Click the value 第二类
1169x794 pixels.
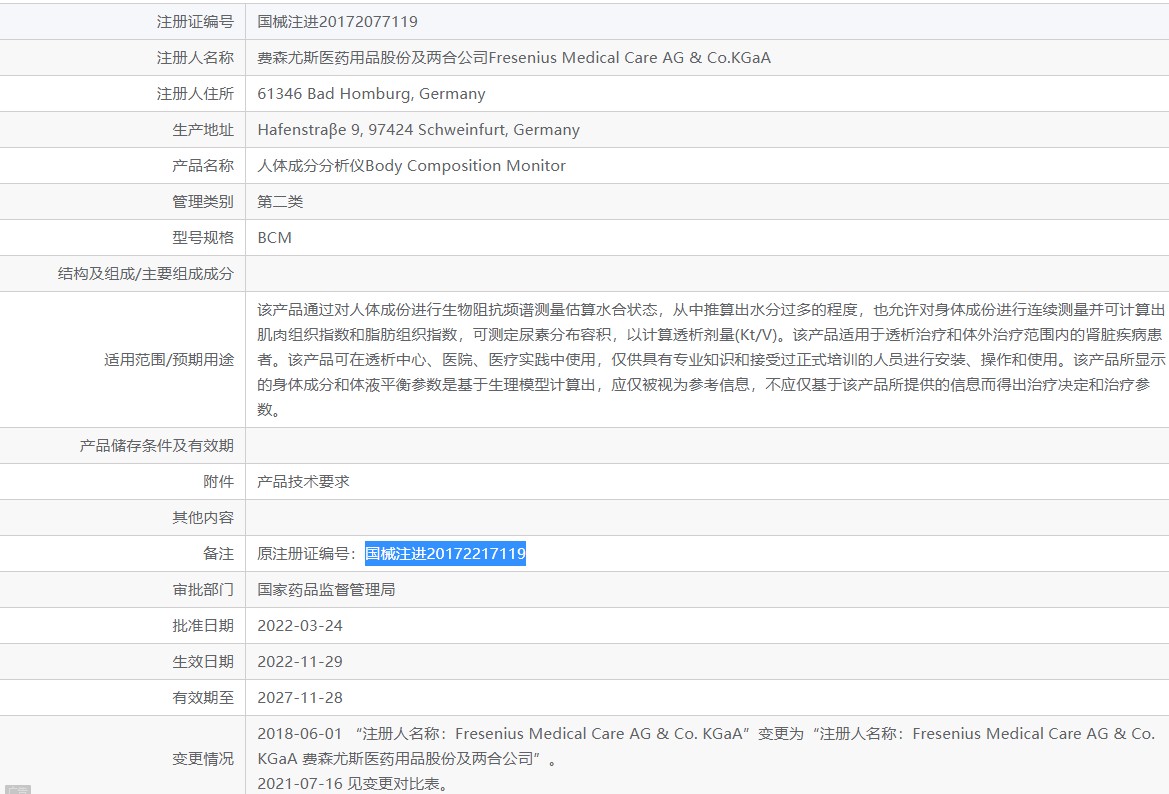click(280, 201)
